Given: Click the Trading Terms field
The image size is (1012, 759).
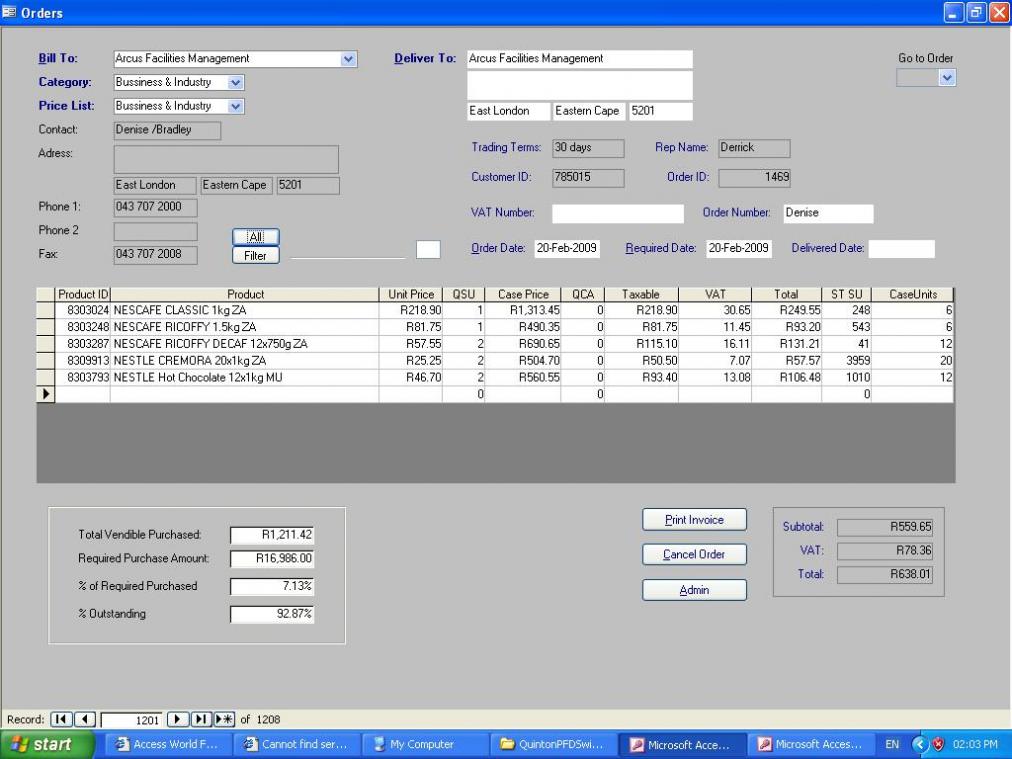Looking at the screenshot, I should coord(588,148).
